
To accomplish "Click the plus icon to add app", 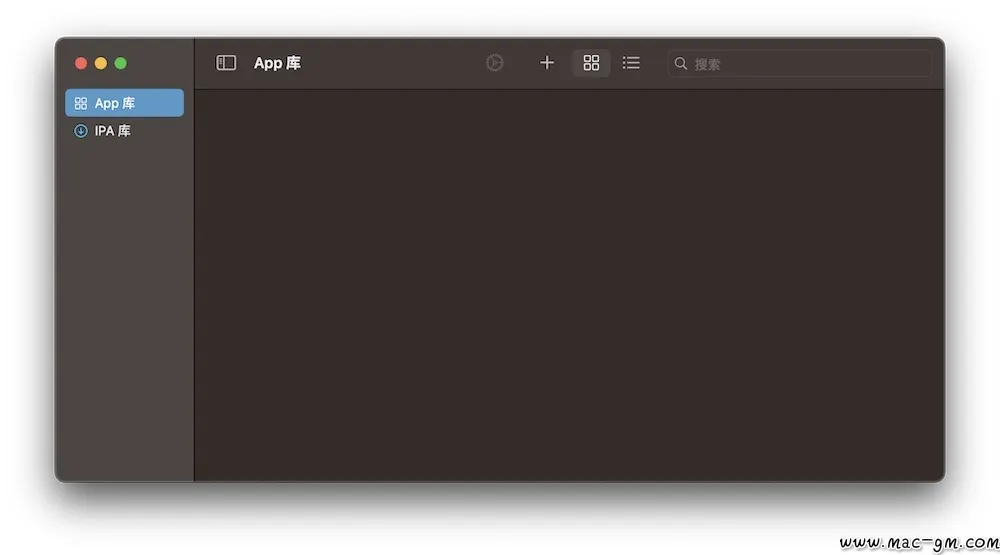I will [x=547, y=63].
